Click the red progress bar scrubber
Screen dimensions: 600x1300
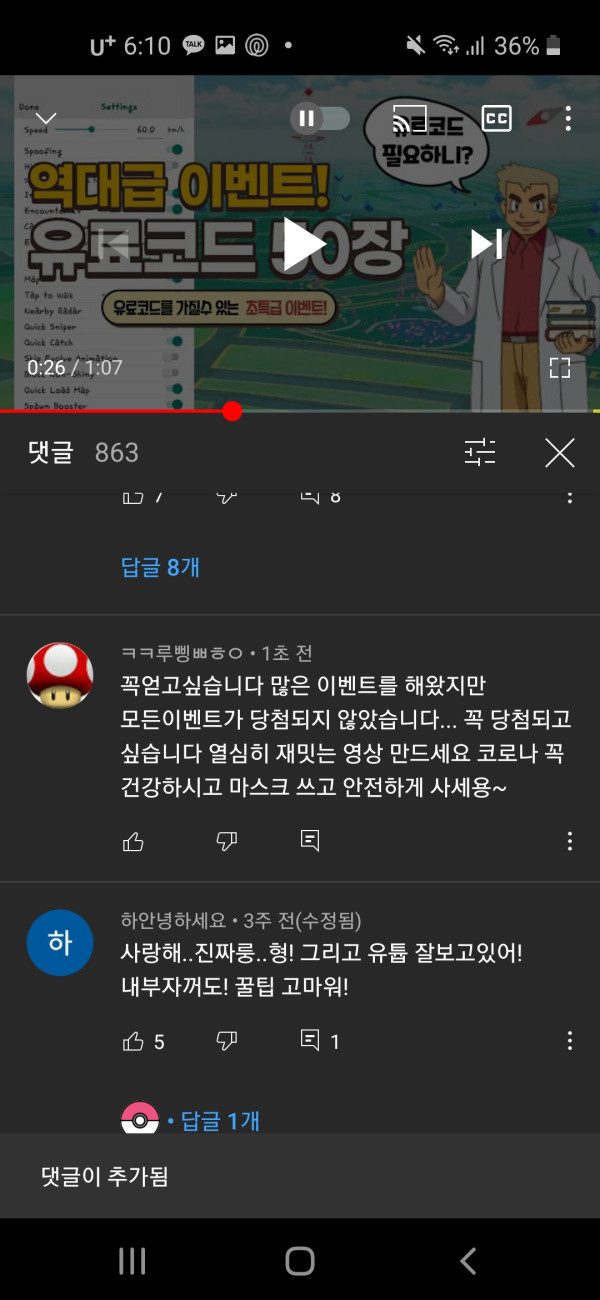(x=232, y=411)
